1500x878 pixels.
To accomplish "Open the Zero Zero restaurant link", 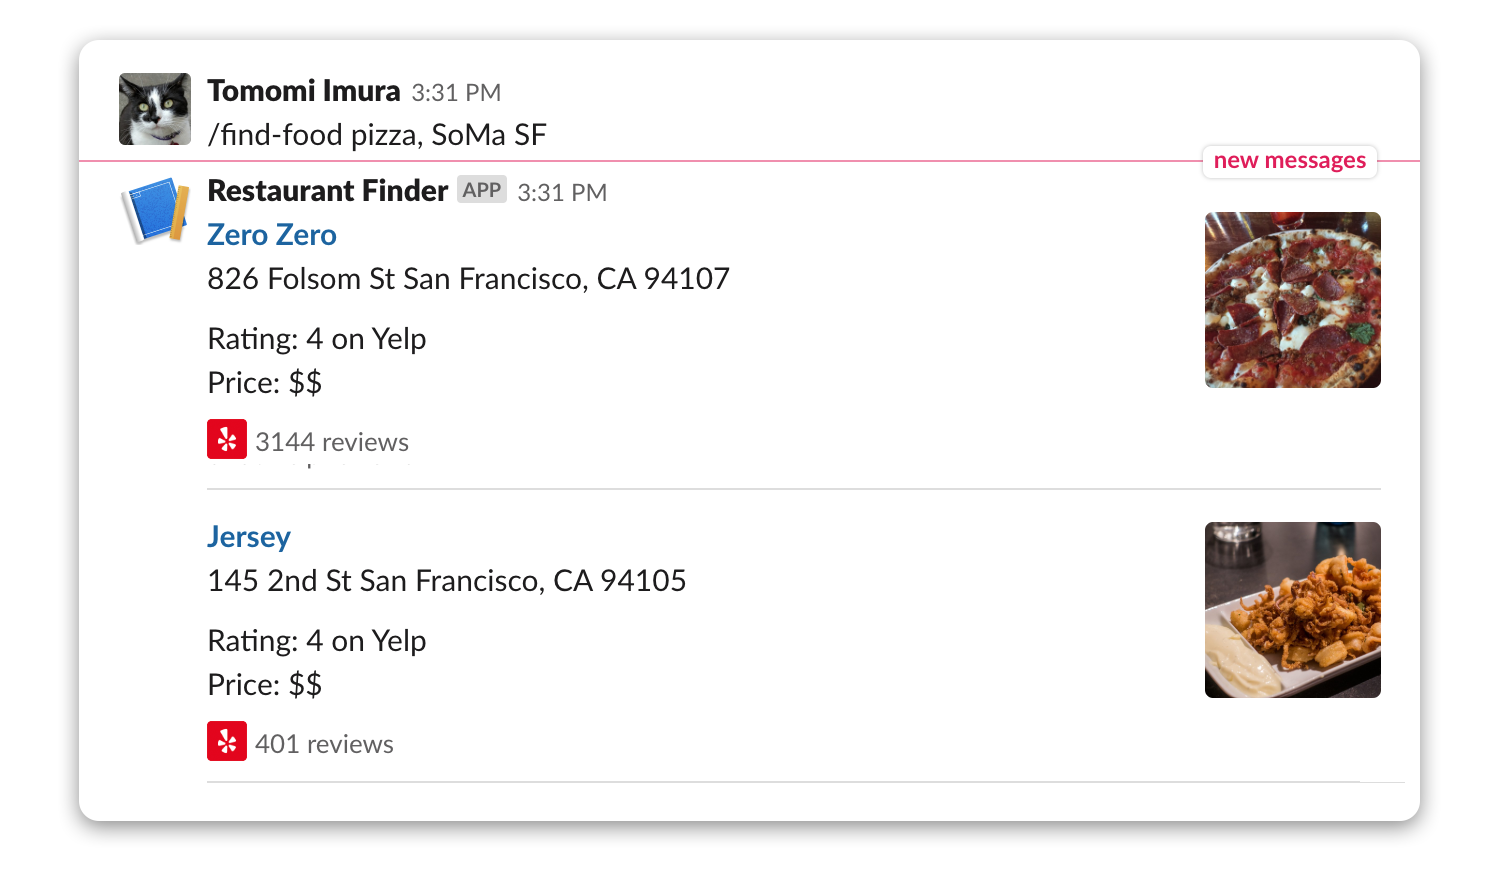I will tap(272, 235).
